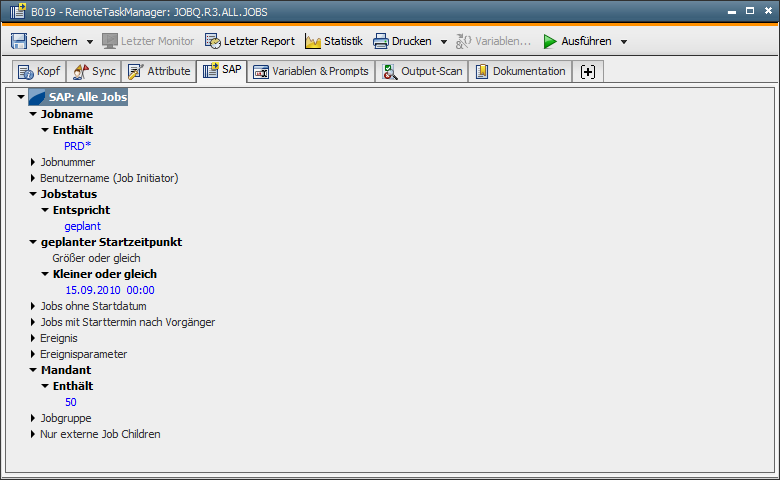The image size is (780, 480).
Task: Click the Statistik label
Action: (x=343, y=41)
